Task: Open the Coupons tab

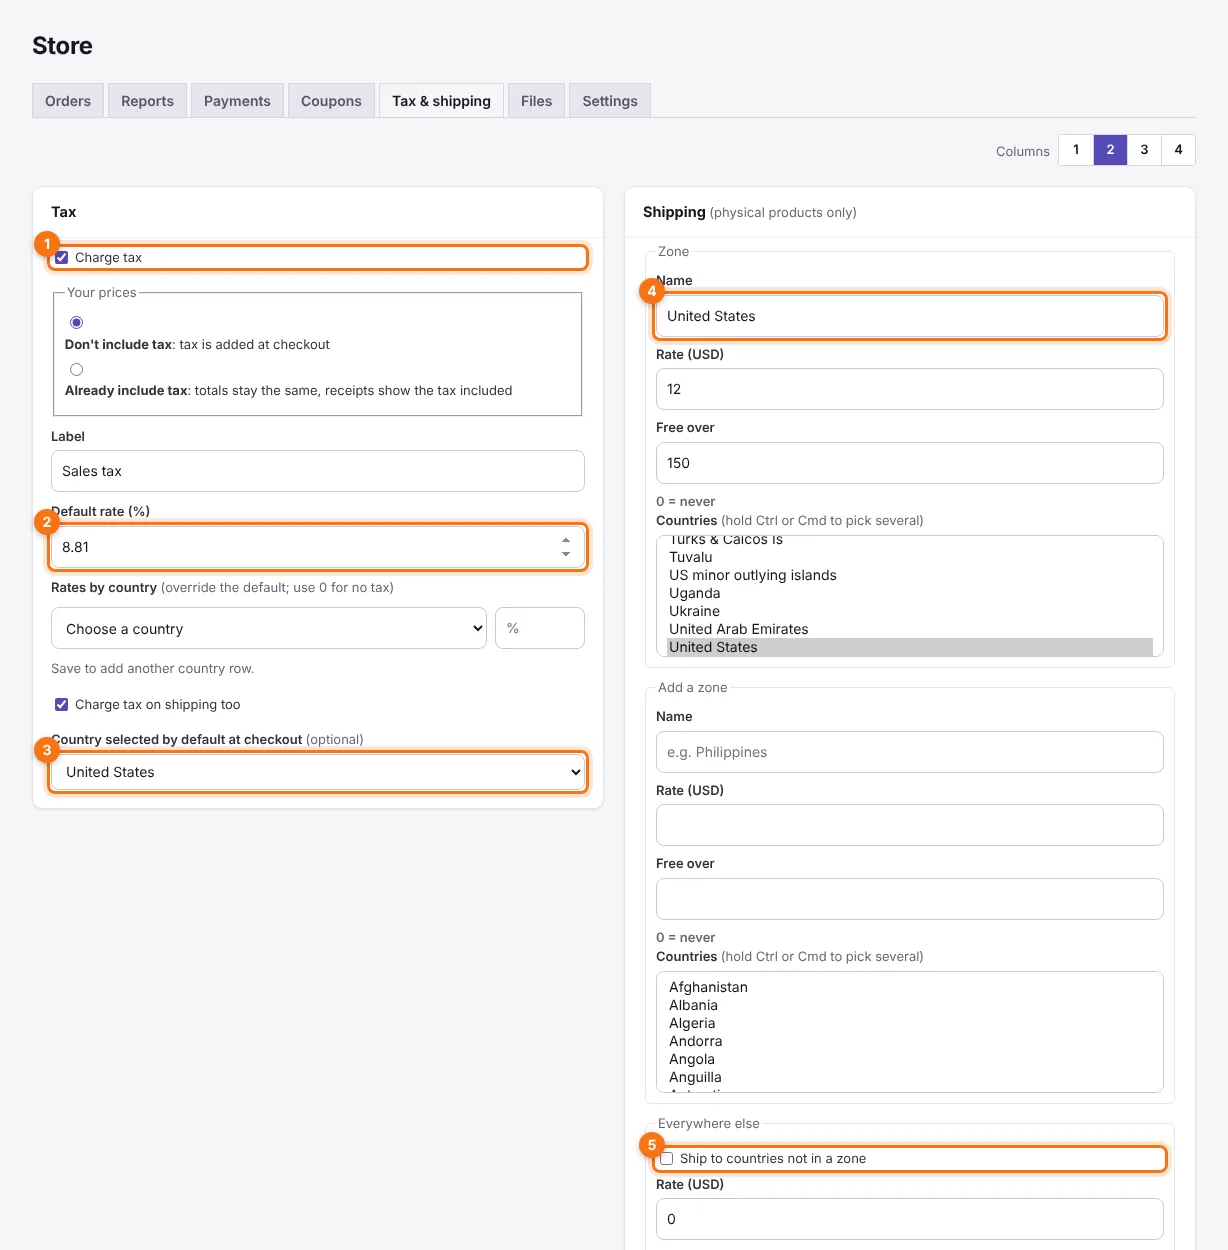Action: click(331, 101)
